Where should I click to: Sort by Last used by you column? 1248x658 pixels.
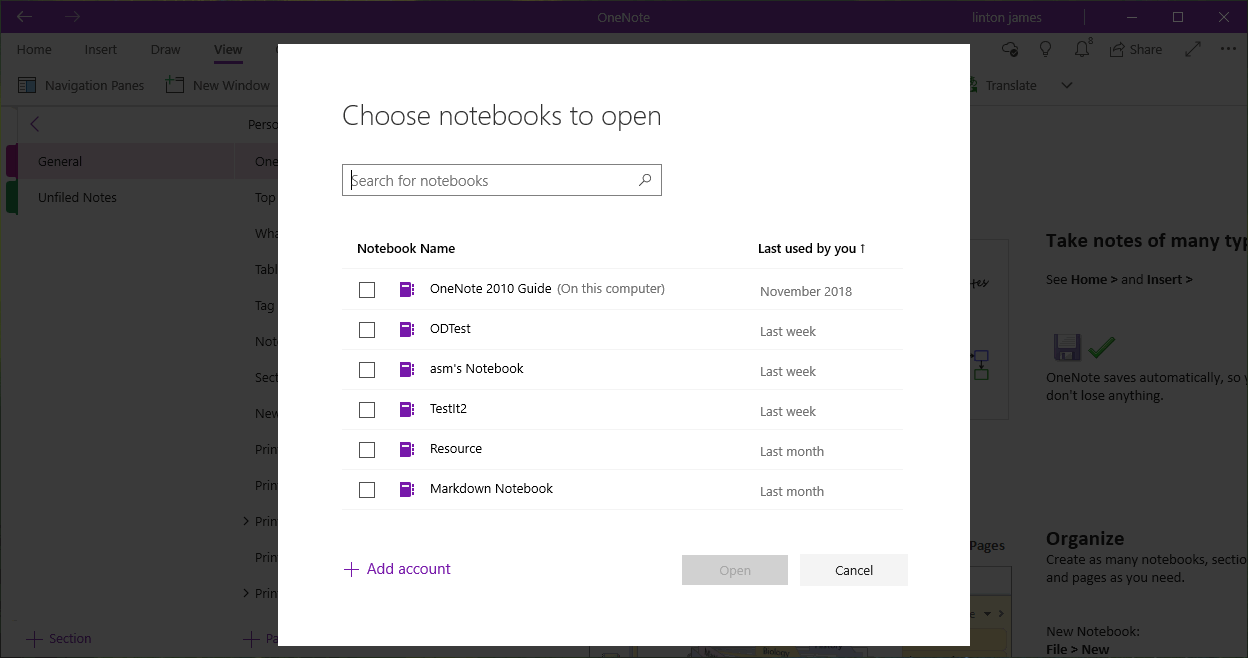tap(811, 248)
